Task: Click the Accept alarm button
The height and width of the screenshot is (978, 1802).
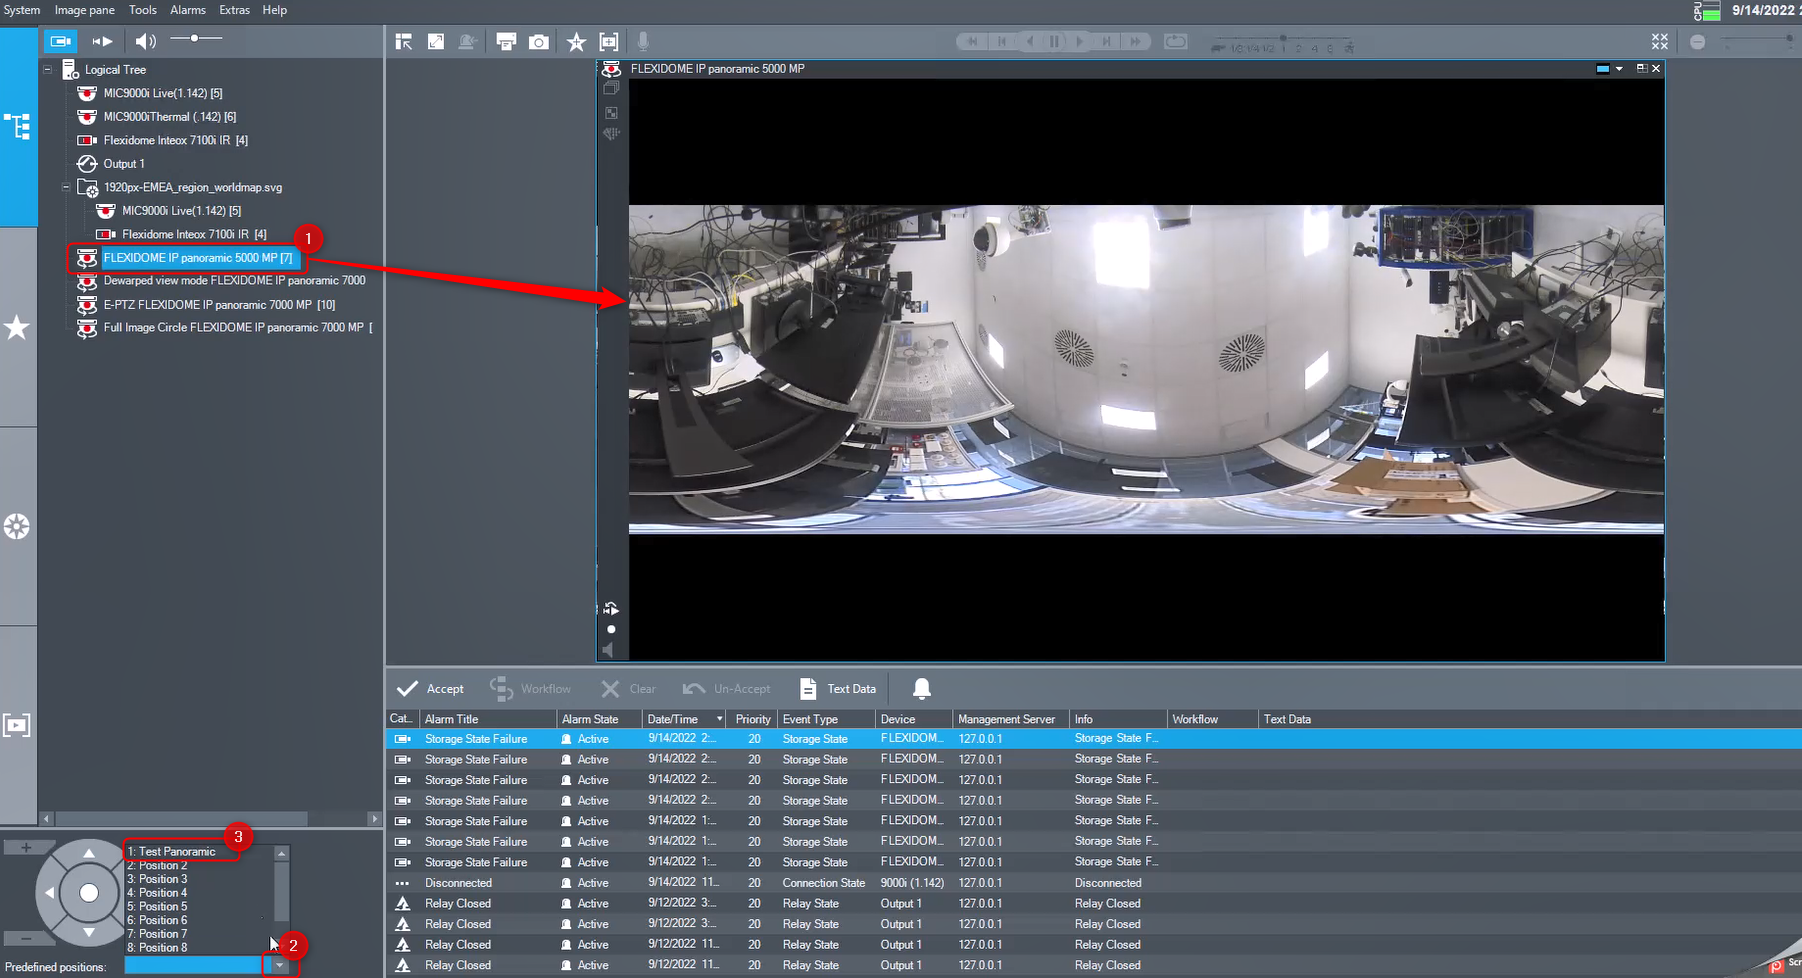Action: 431,689
